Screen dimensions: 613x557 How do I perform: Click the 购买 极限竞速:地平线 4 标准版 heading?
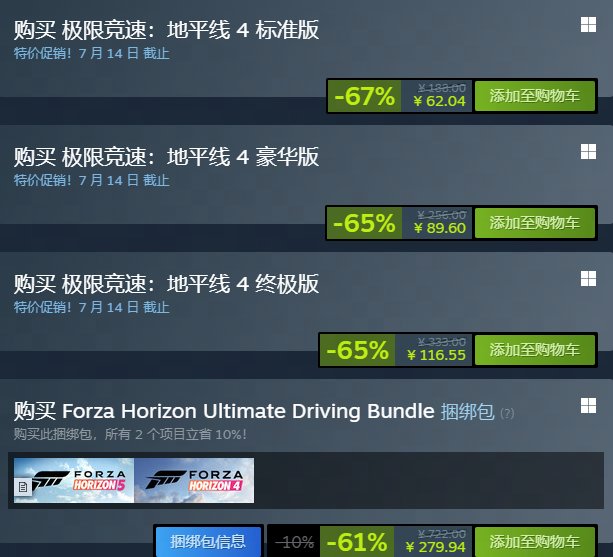pos(167,30)
